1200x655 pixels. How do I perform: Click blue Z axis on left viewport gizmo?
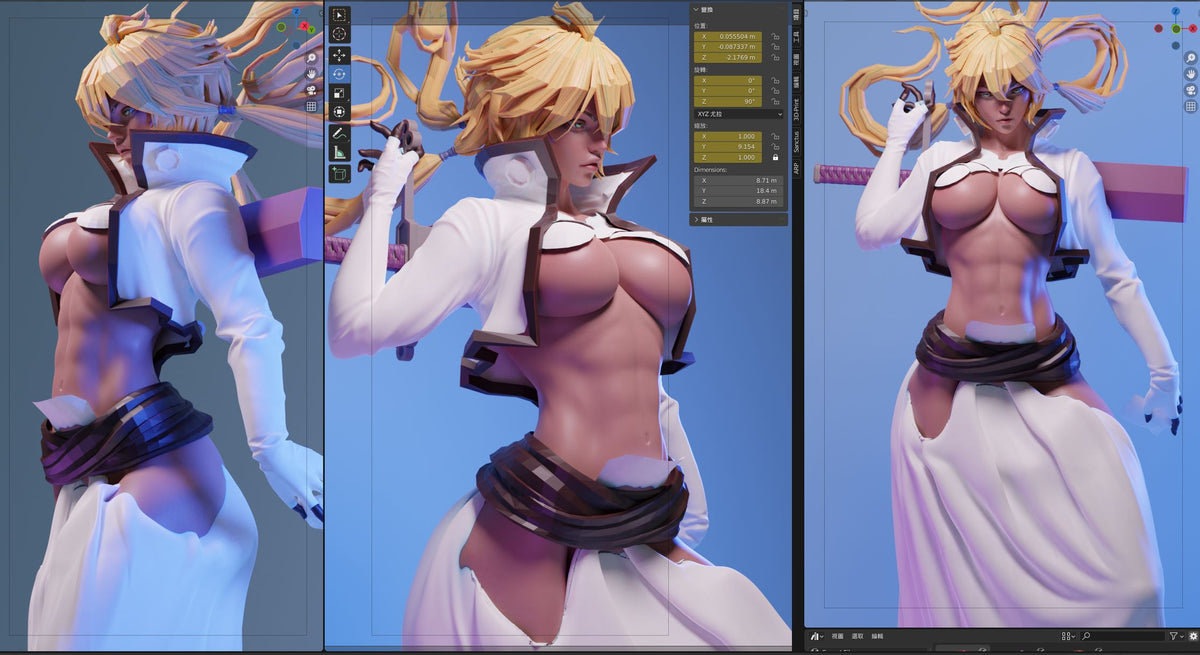[x=296, y=11]
